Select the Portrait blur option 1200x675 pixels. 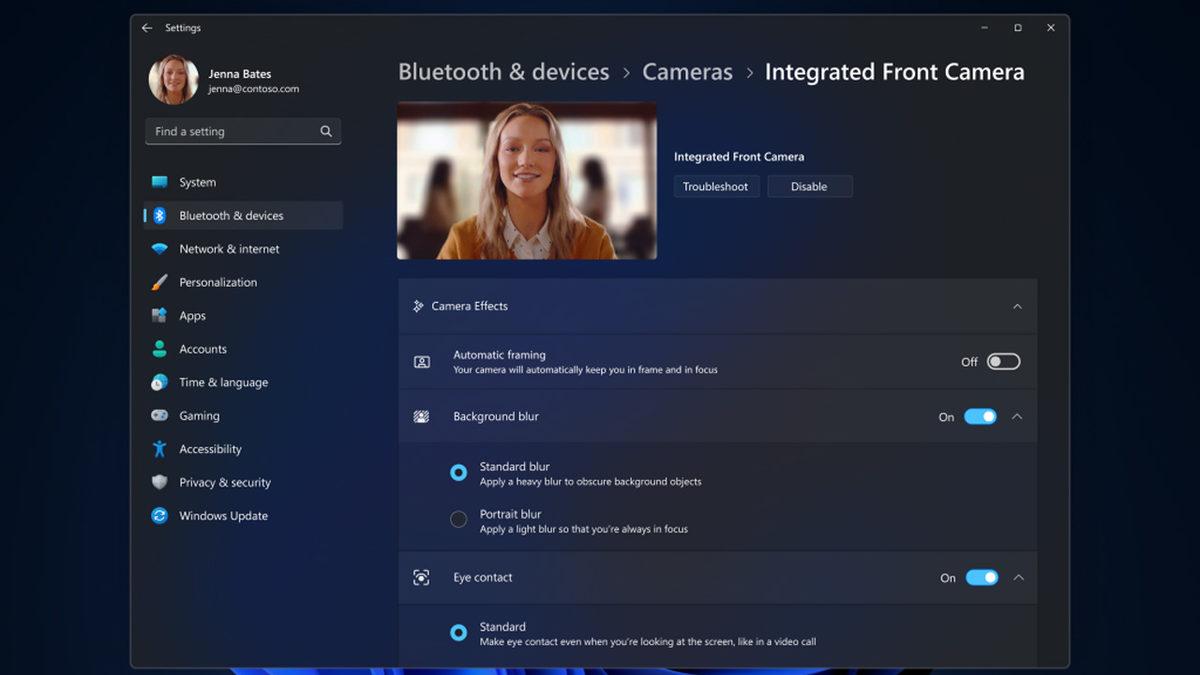pos(458,519)
